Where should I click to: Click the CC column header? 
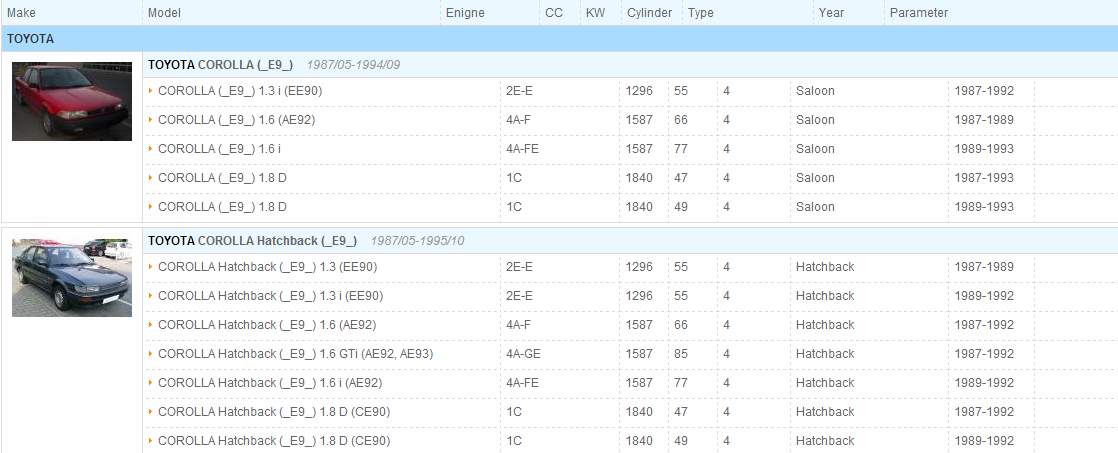click(554, 13)
